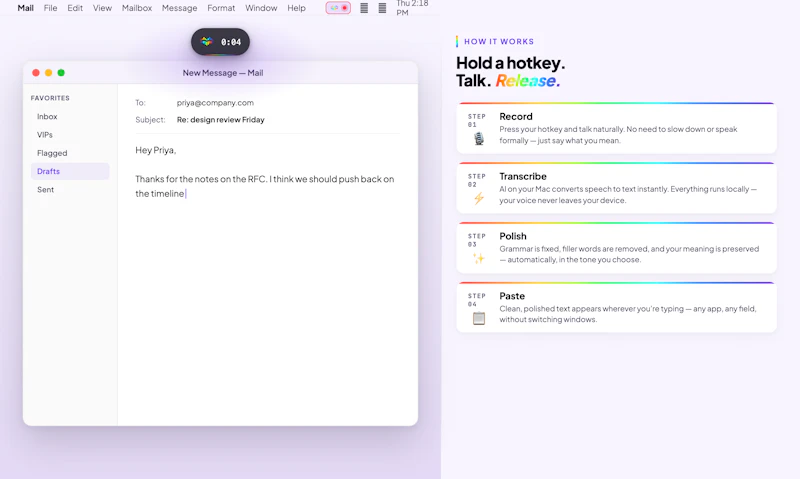
Task: Click the microphone icon in Step 01
Action: click(479, 138)
